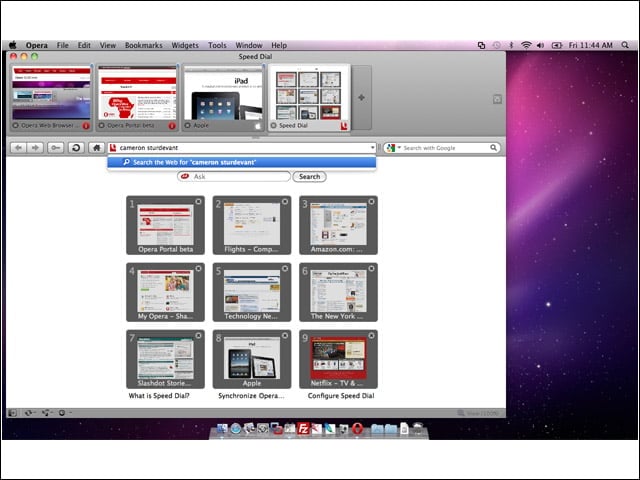The width and height of the screenshot is (640, 480).
Task: Open speed dial 4 My Opera thumbnail
Action: pyautogui.click(x=165, y=292)
